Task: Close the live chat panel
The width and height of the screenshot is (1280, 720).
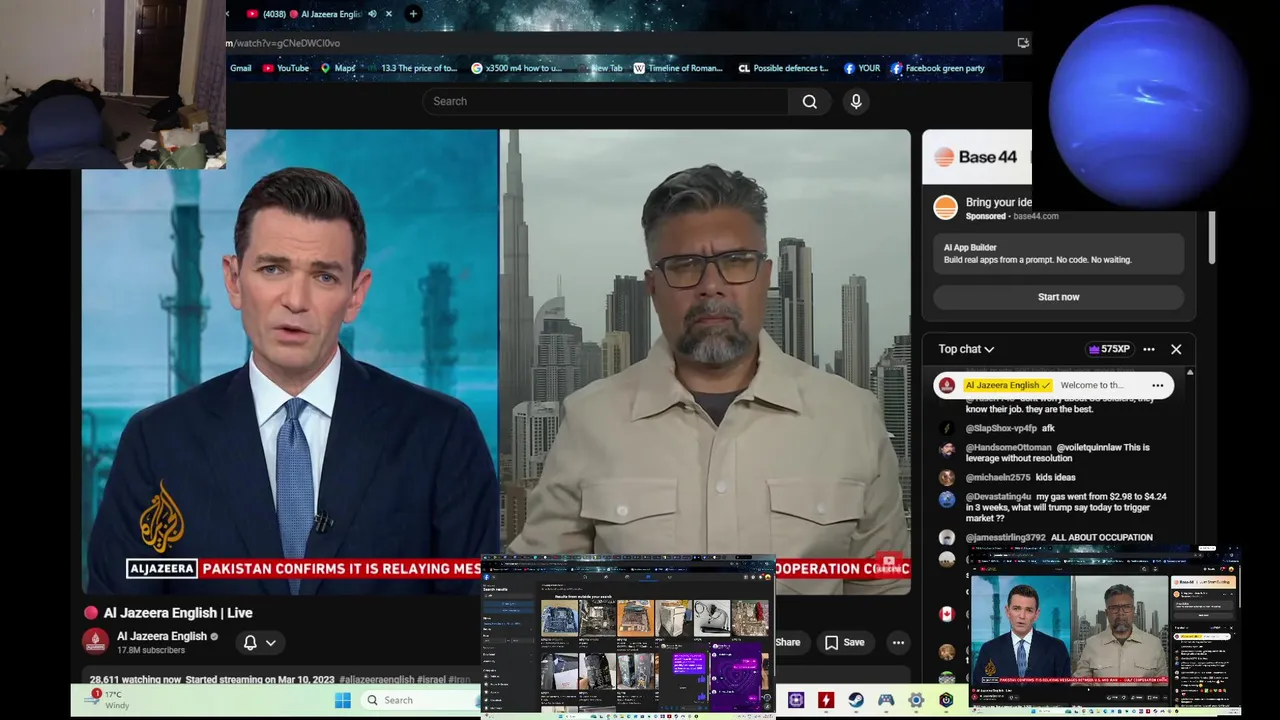Action: click(x=1176, y=349)
